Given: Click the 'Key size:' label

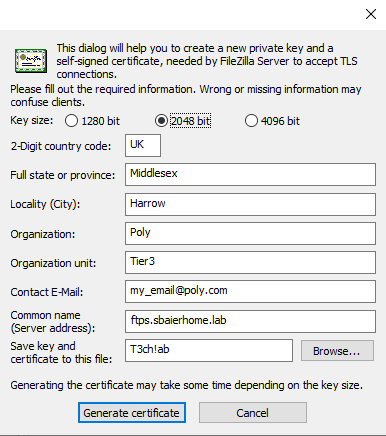Looking at the screenshot, I should point(32,120).
